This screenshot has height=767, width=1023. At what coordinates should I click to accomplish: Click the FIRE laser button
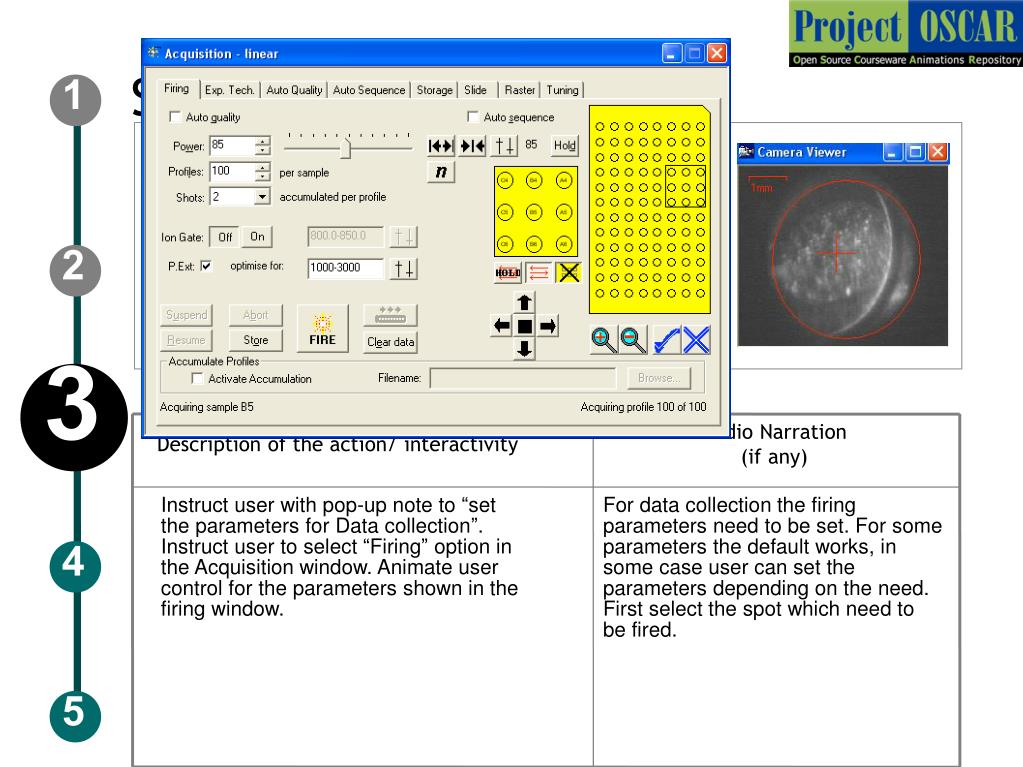(x=322, y=329)
